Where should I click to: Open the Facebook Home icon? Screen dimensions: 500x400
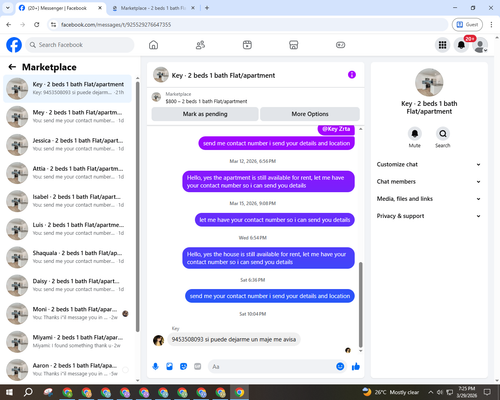click(153, 45)
